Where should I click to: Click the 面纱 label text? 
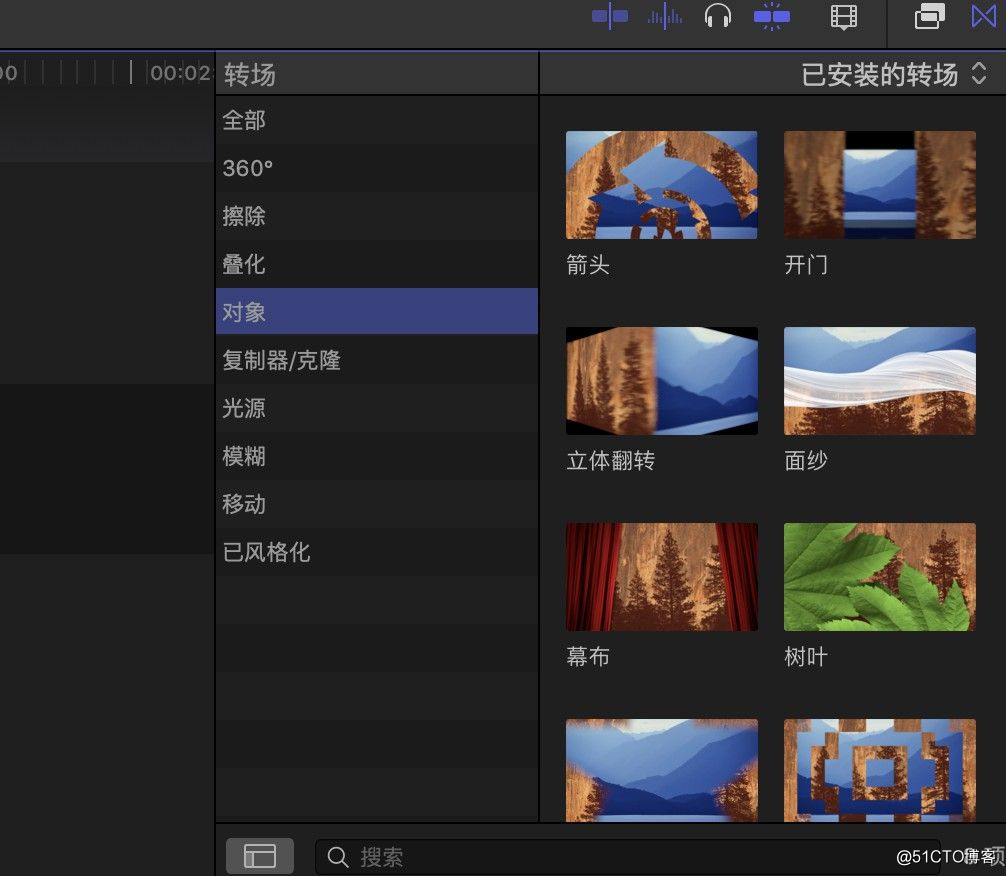[x=806, y=460]
